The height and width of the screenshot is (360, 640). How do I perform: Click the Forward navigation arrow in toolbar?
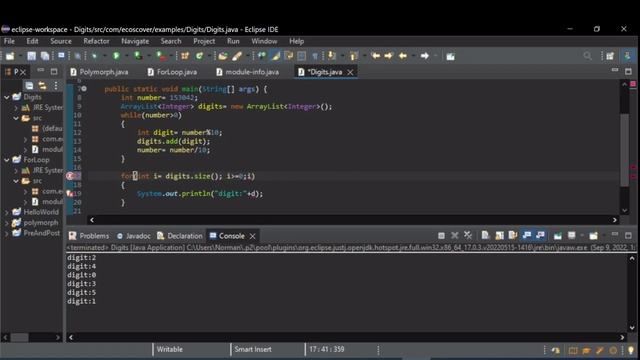(424, 56)
